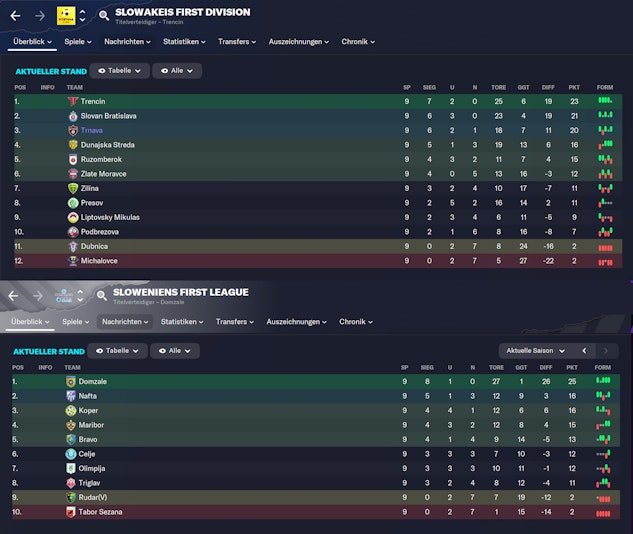Click the search magnifier beside Sloweniens First League
The height and width of the screenshot is (534, 633).
[x=104, y=295]
